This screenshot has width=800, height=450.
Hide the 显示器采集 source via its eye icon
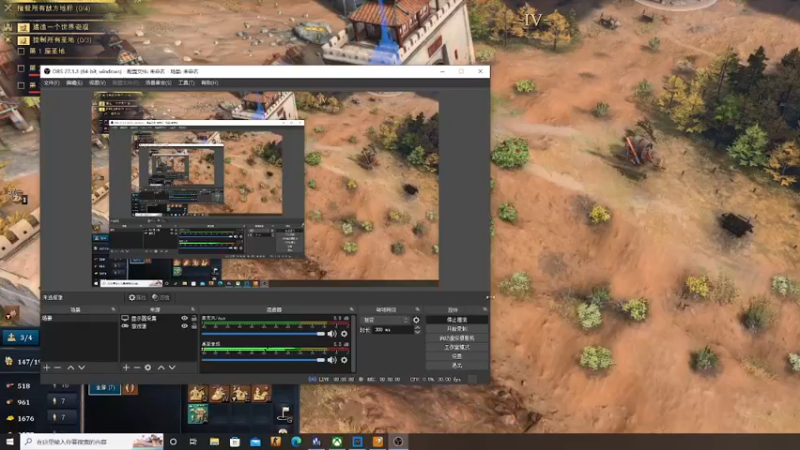tap(184, 318)
